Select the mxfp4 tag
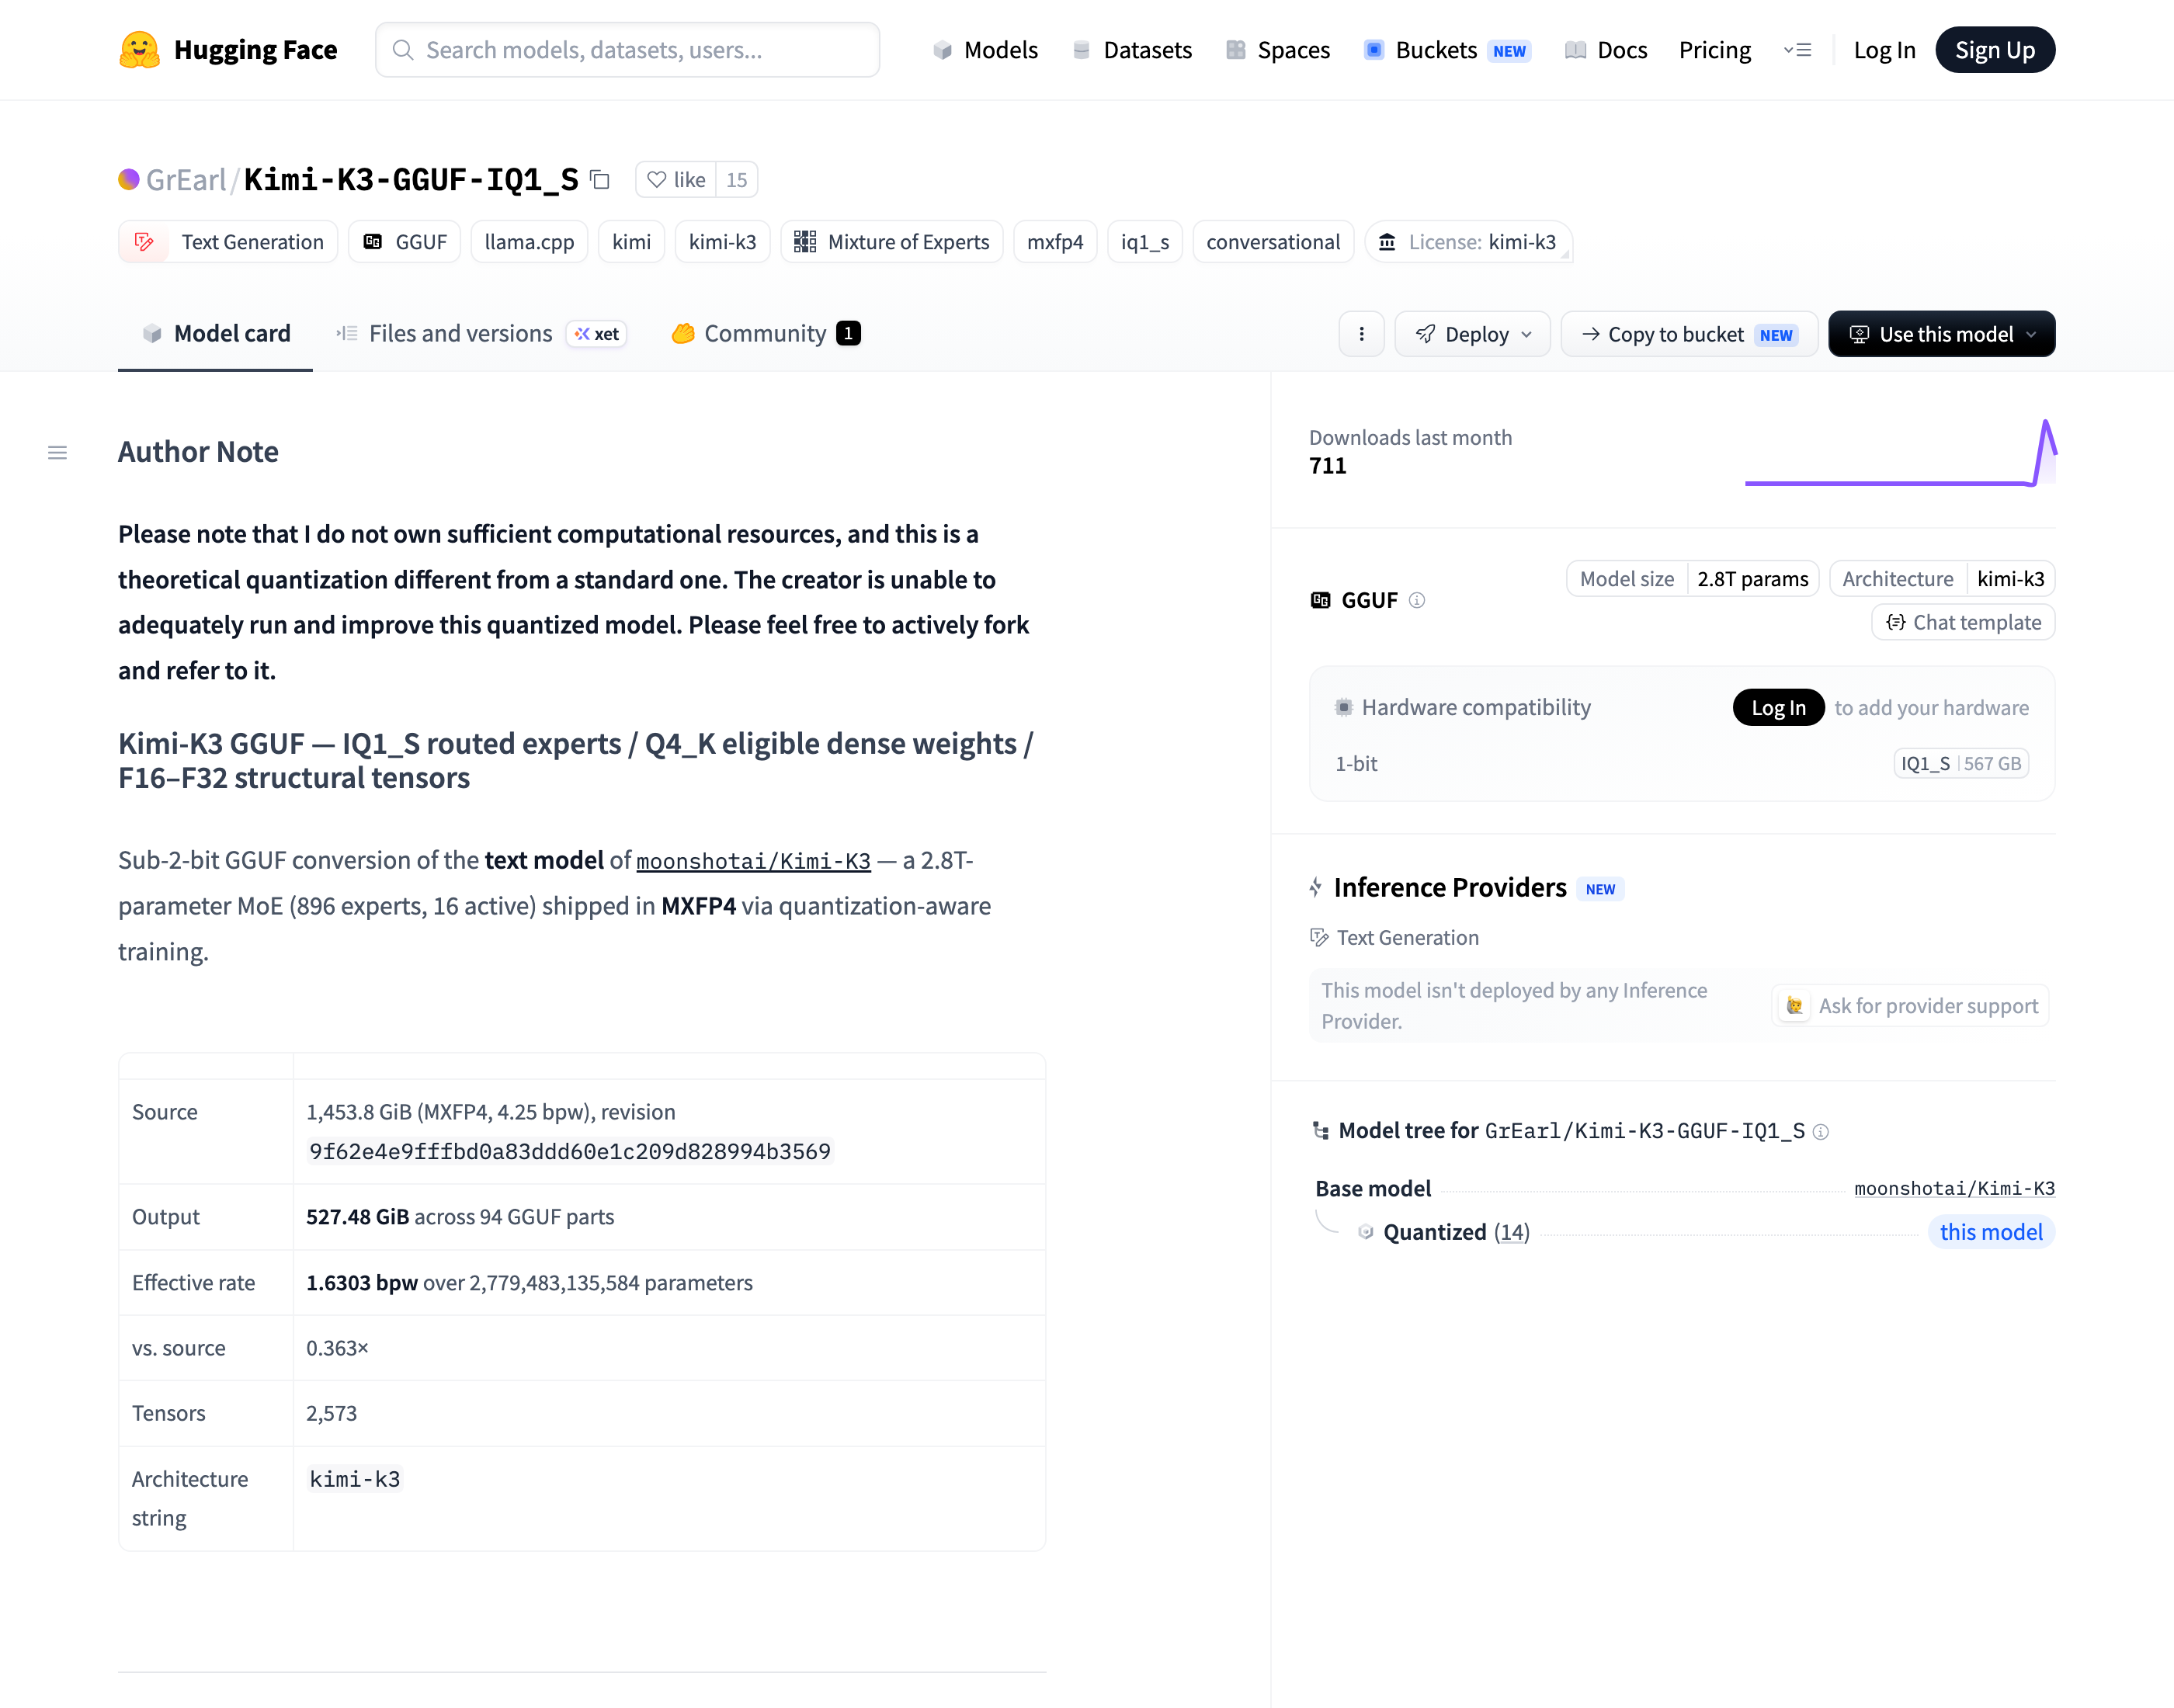2174x1708 pixels. (x=1055, y=242)
